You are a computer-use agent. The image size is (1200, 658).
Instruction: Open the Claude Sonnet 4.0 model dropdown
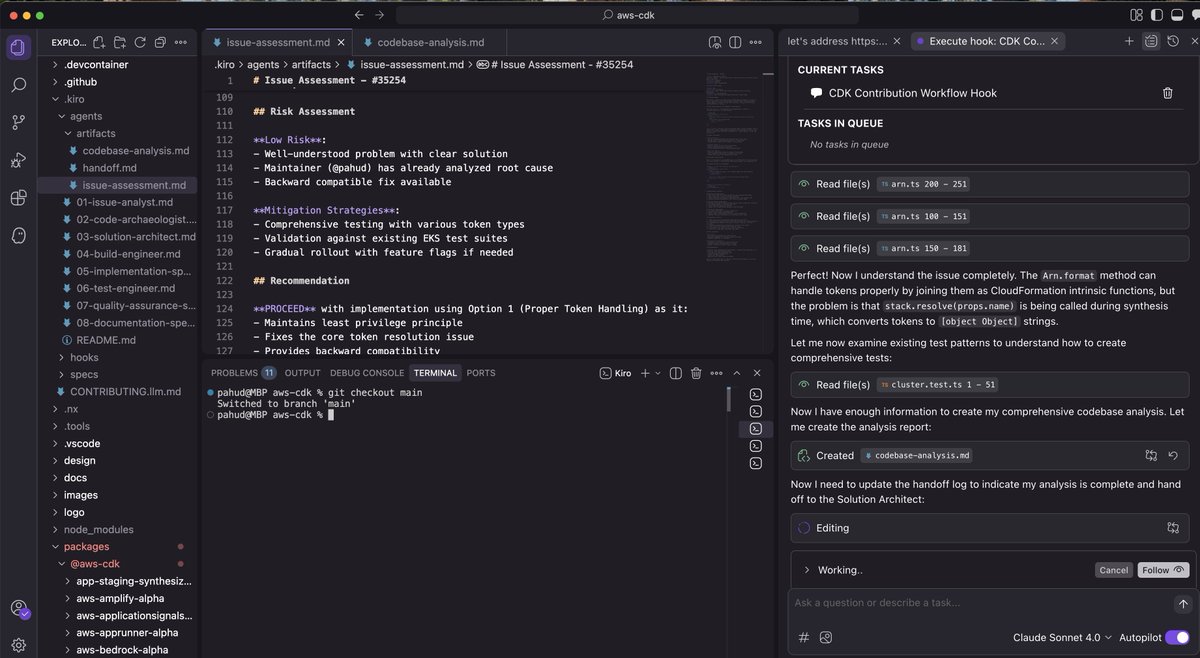[1062, 637]
